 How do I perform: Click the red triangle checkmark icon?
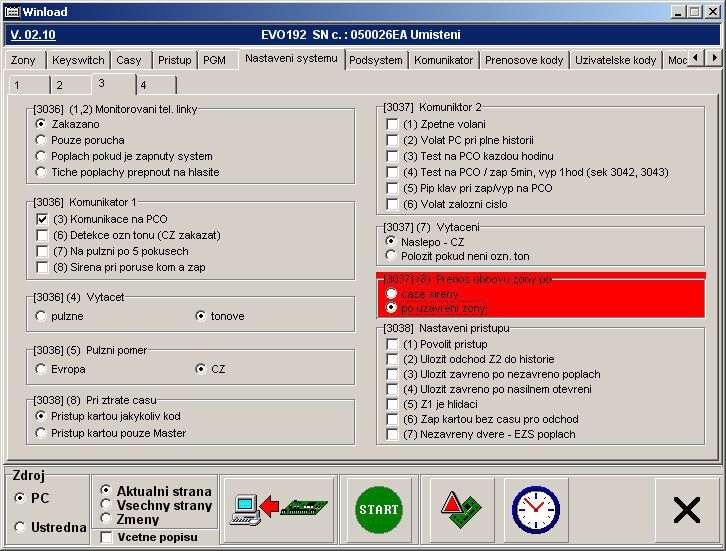[x=456, y=509]
